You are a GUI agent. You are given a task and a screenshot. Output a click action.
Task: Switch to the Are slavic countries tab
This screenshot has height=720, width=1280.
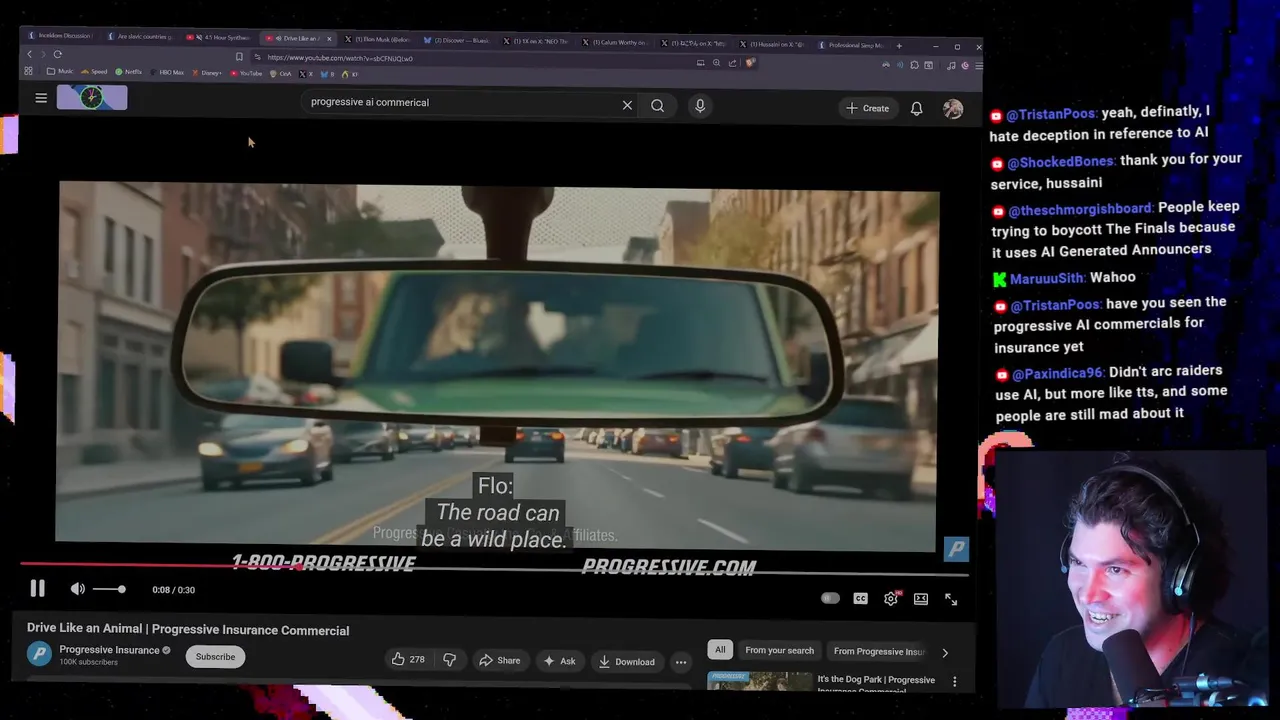point(139,37)
